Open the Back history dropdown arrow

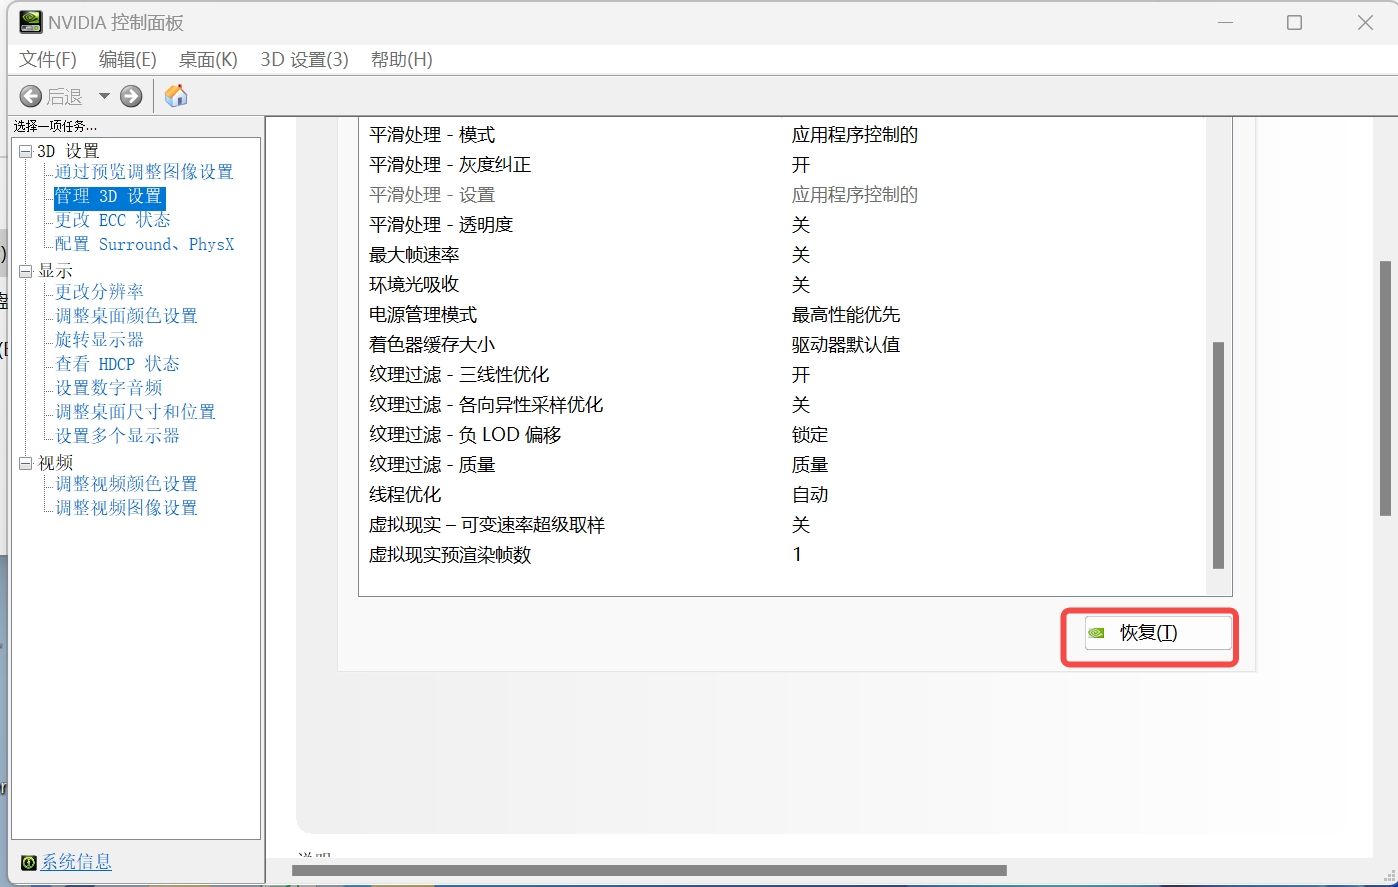point(104,96)
